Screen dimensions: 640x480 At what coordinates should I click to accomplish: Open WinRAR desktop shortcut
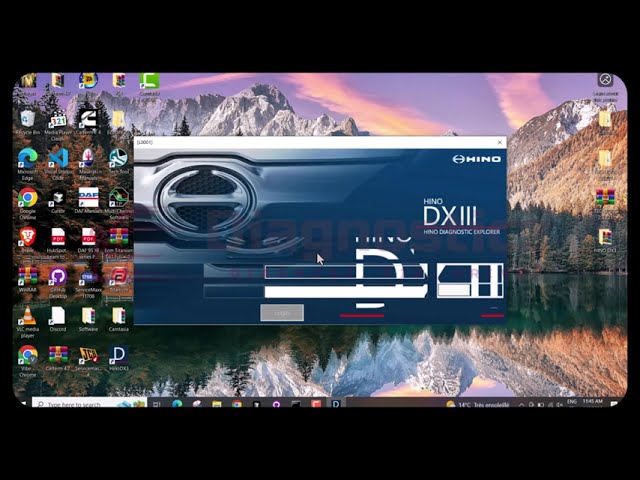[x=27, y=280]
